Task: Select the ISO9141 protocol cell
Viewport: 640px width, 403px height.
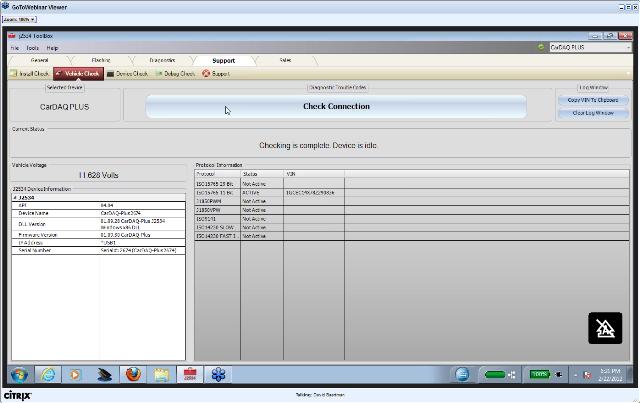Action: point(218,219)
